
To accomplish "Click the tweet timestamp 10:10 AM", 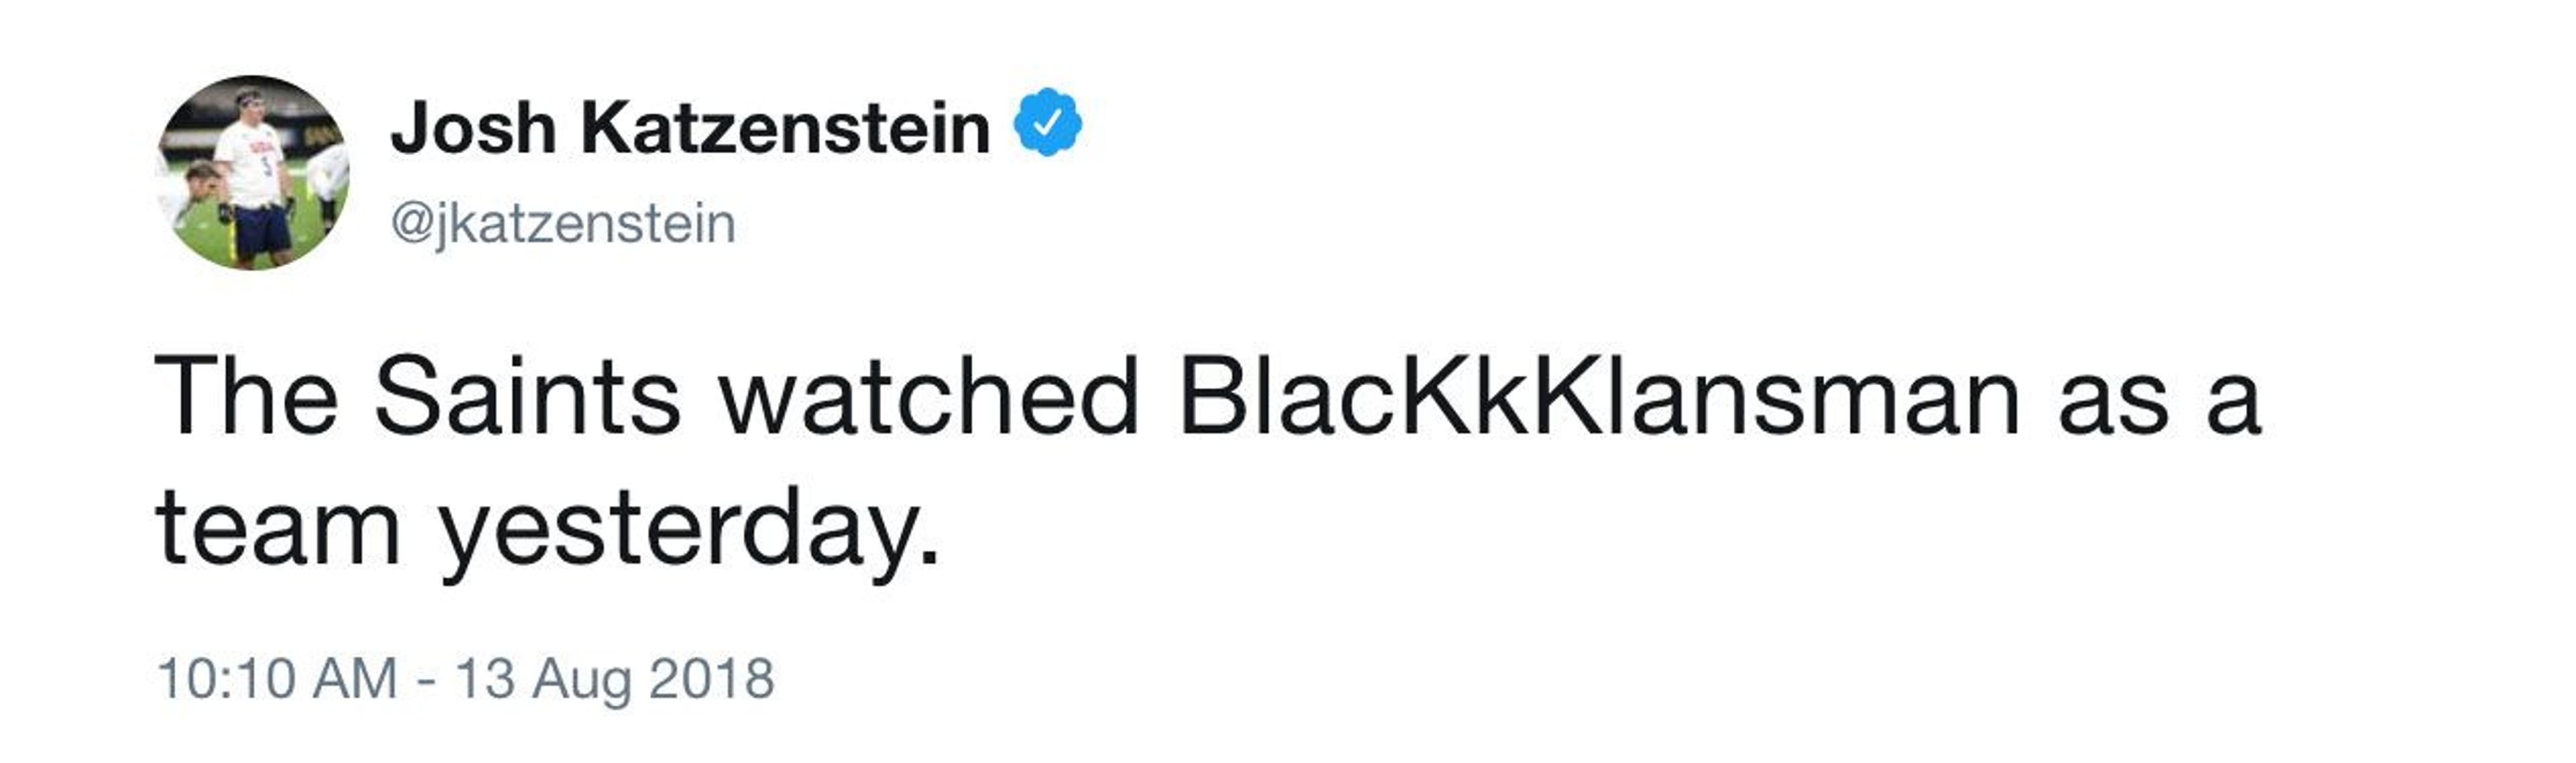I will (277, 679).
